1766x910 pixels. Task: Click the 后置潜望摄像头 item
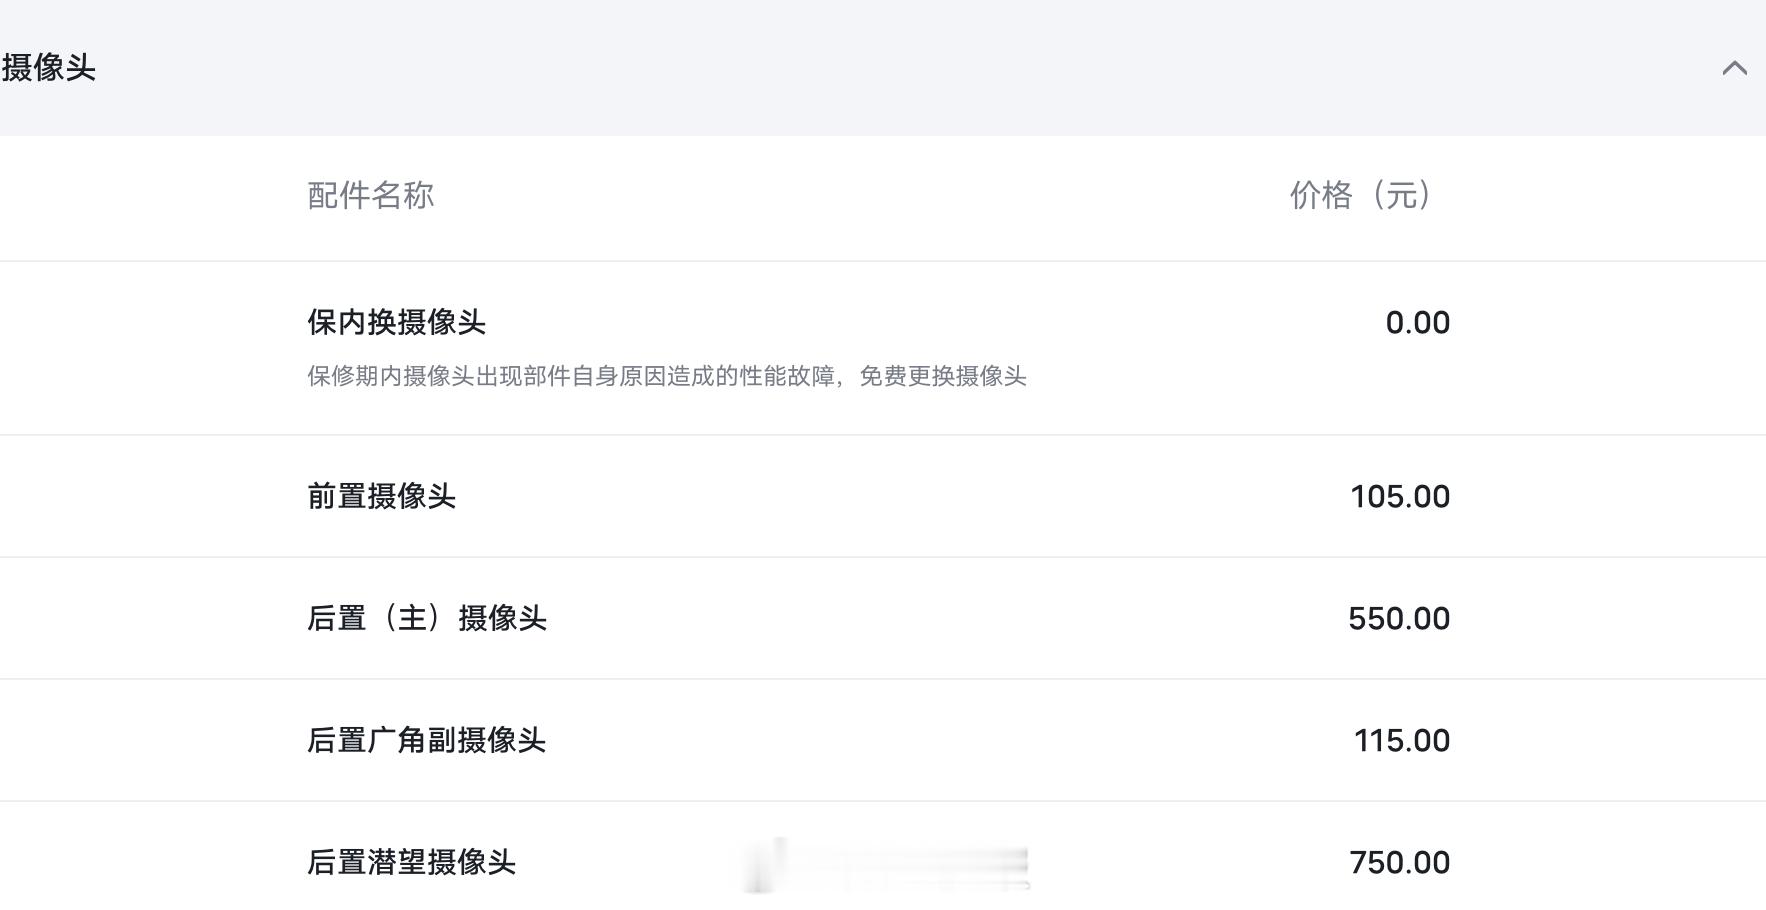tap(411, 862)
